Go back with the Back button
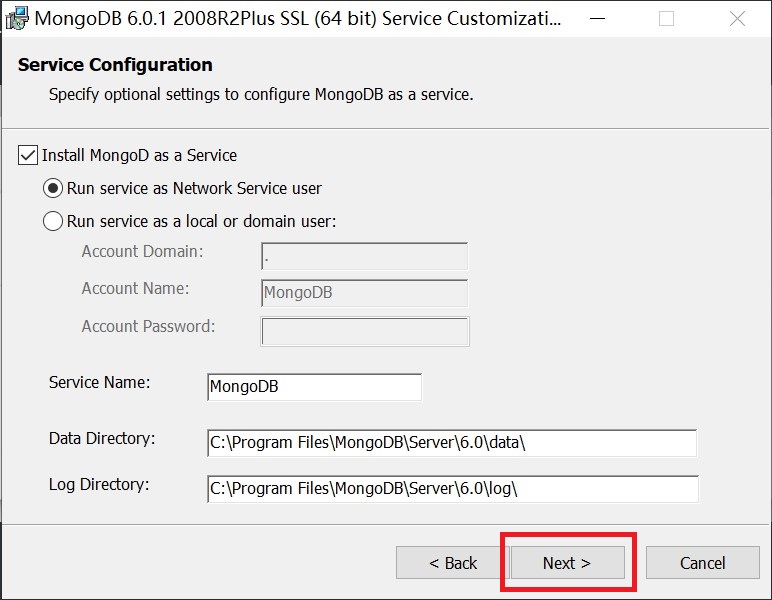 click(452, 563)
